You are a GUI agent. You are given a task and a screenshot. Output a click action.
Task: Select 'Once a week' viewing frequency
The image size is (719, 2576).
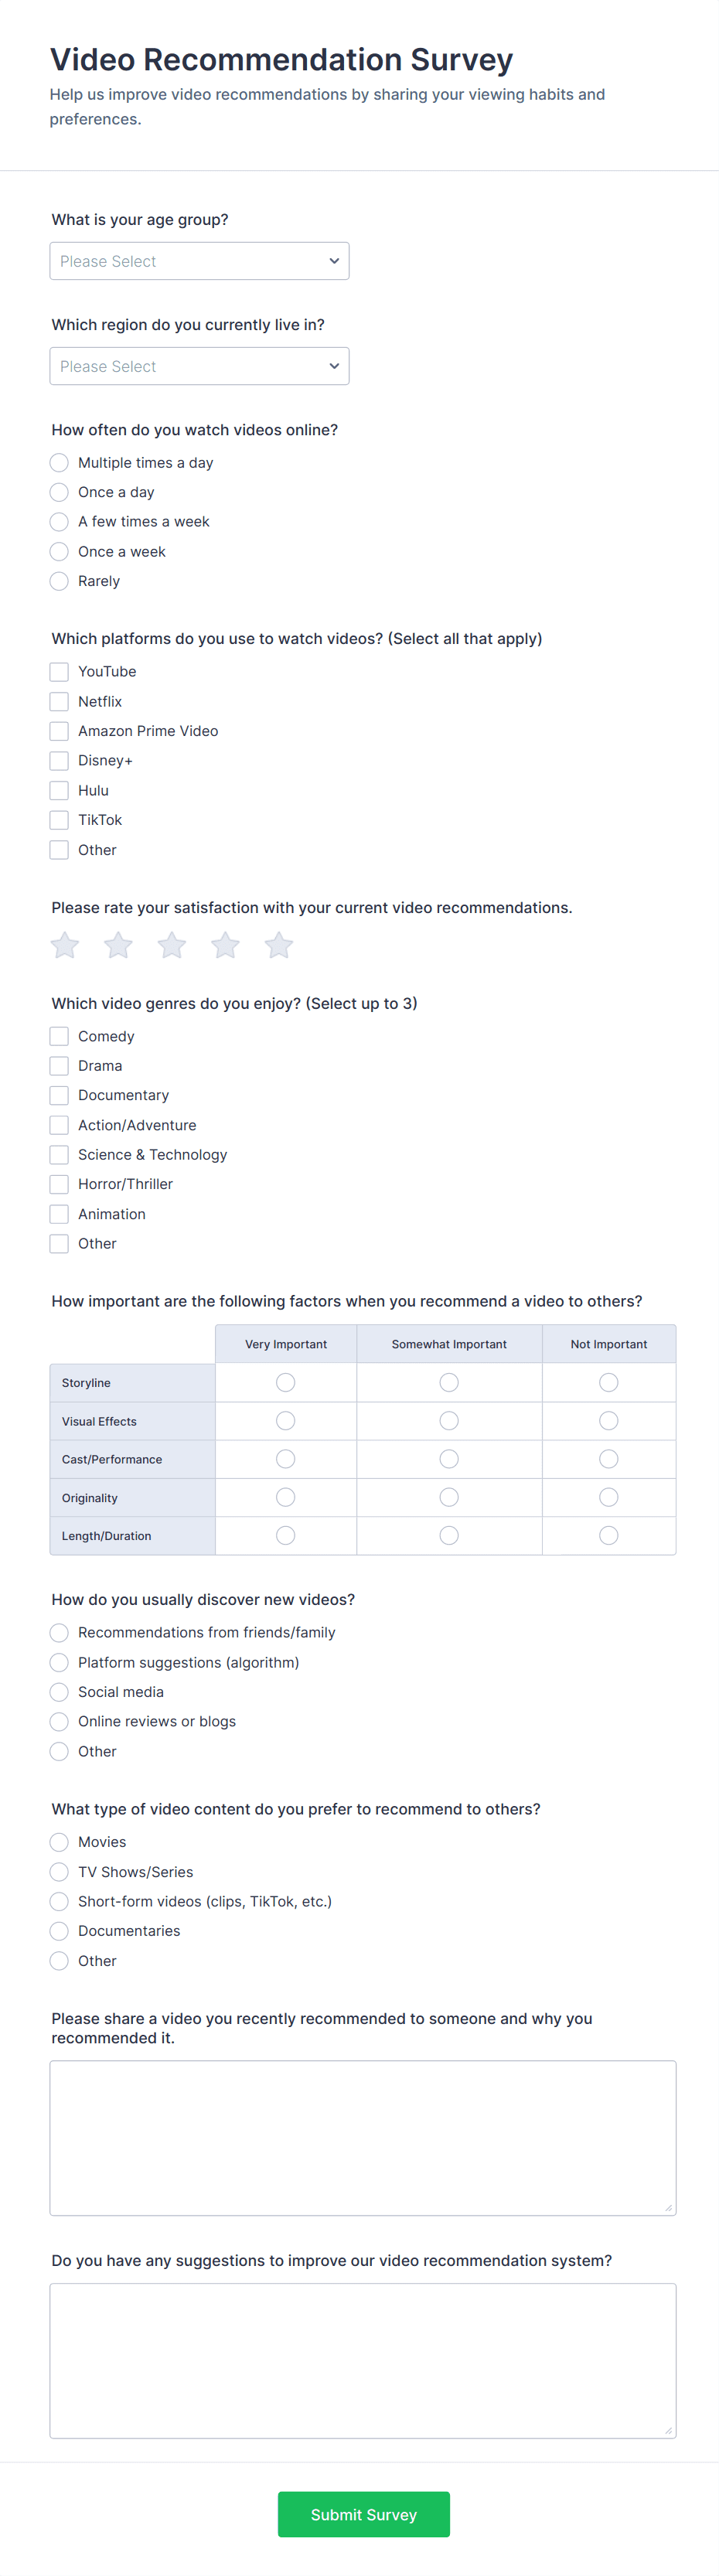[x=60, y=552]
